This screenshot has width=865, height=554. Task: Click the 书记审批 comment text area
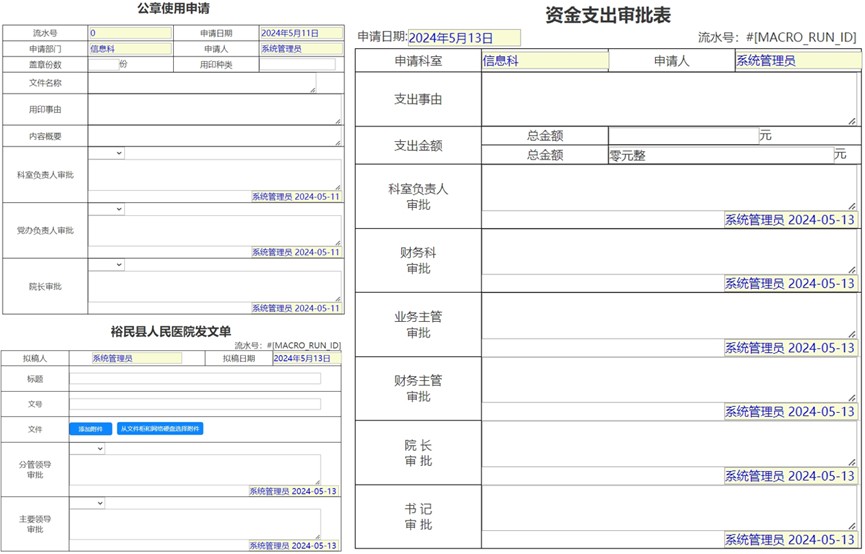(x=668, y=508)
